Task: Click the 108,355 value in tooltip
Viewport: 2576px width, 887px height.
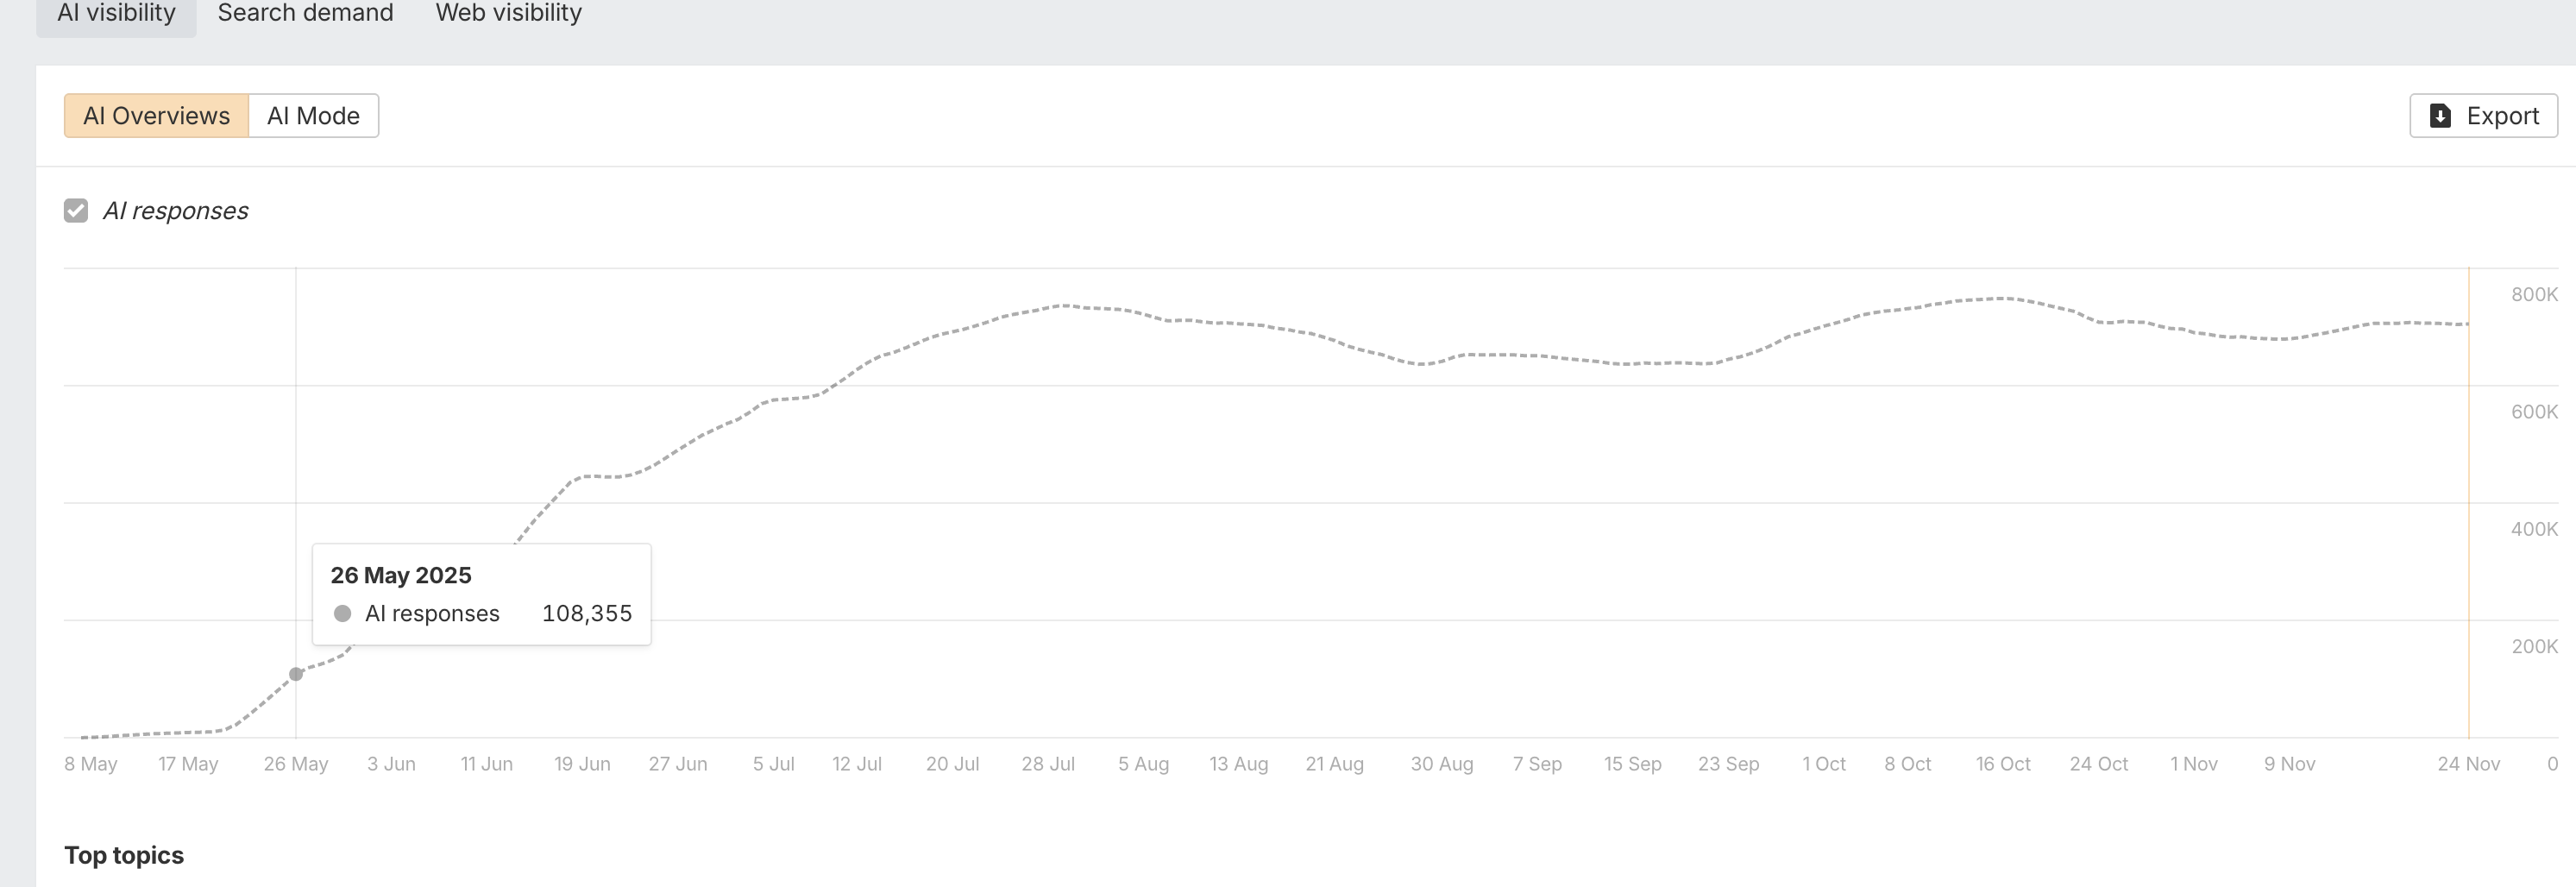Action: pyautogui.click(x=587, y=614)
